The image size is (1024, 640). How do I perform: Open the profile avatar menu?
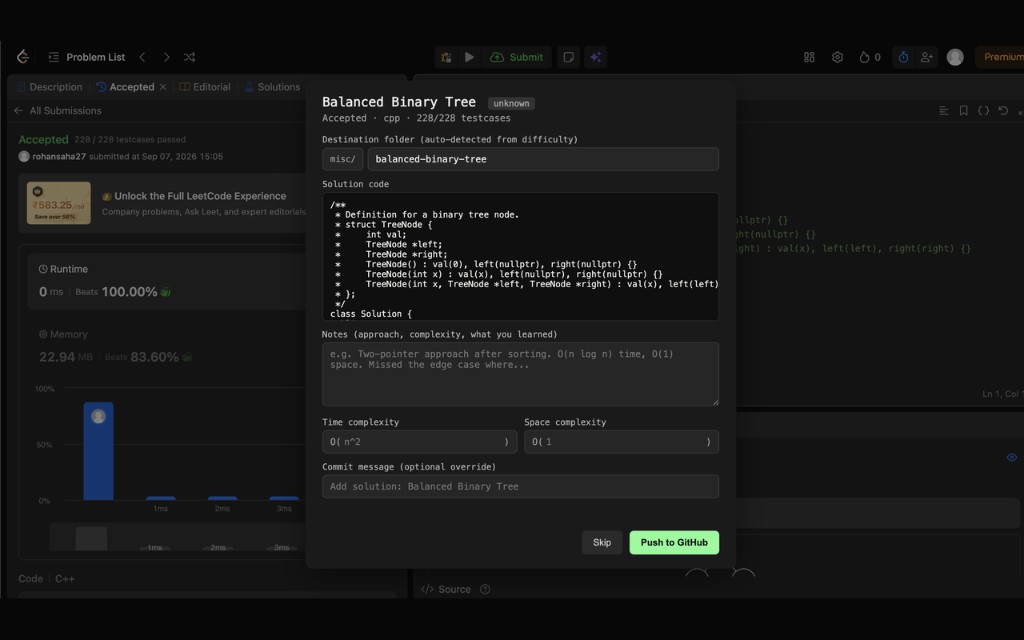point(955,57)
